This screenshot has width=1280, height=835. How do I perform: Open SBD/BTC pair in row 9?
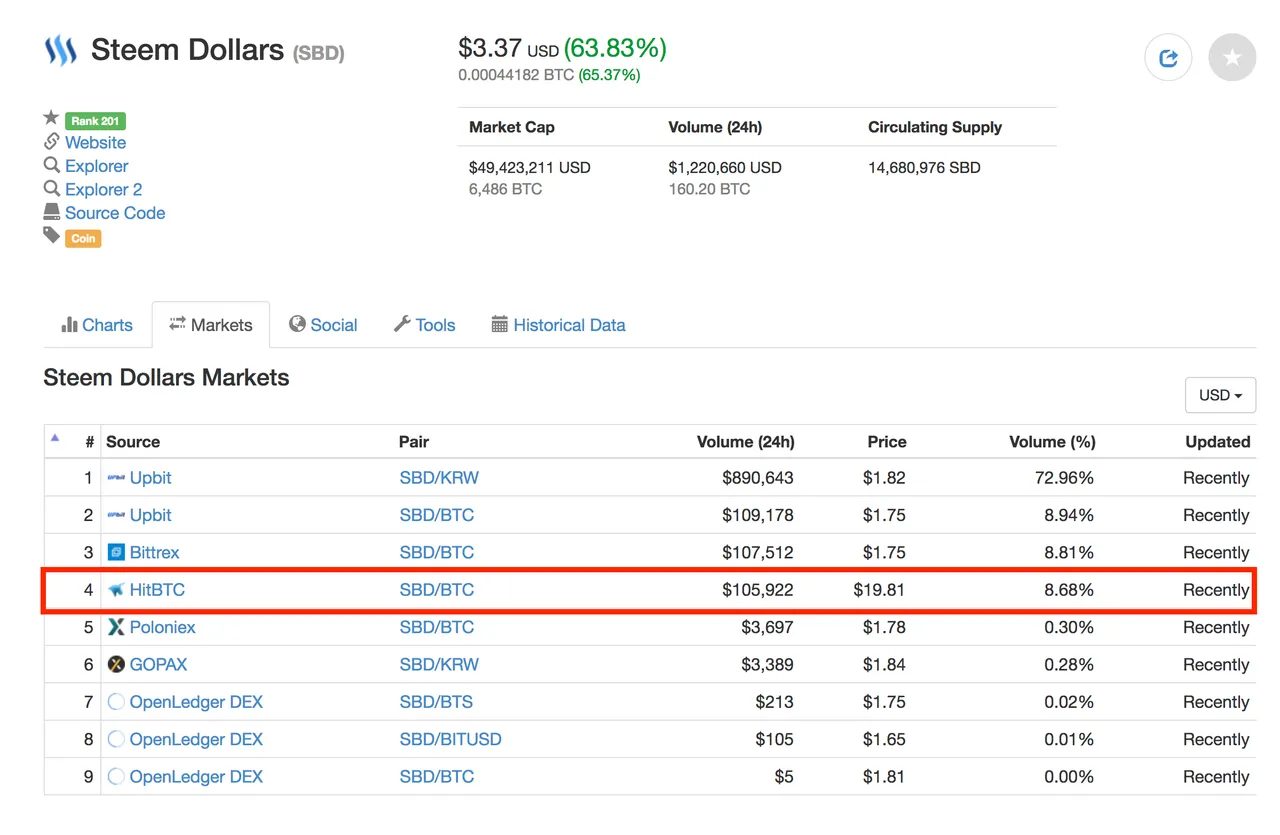[x=437, y=776]
